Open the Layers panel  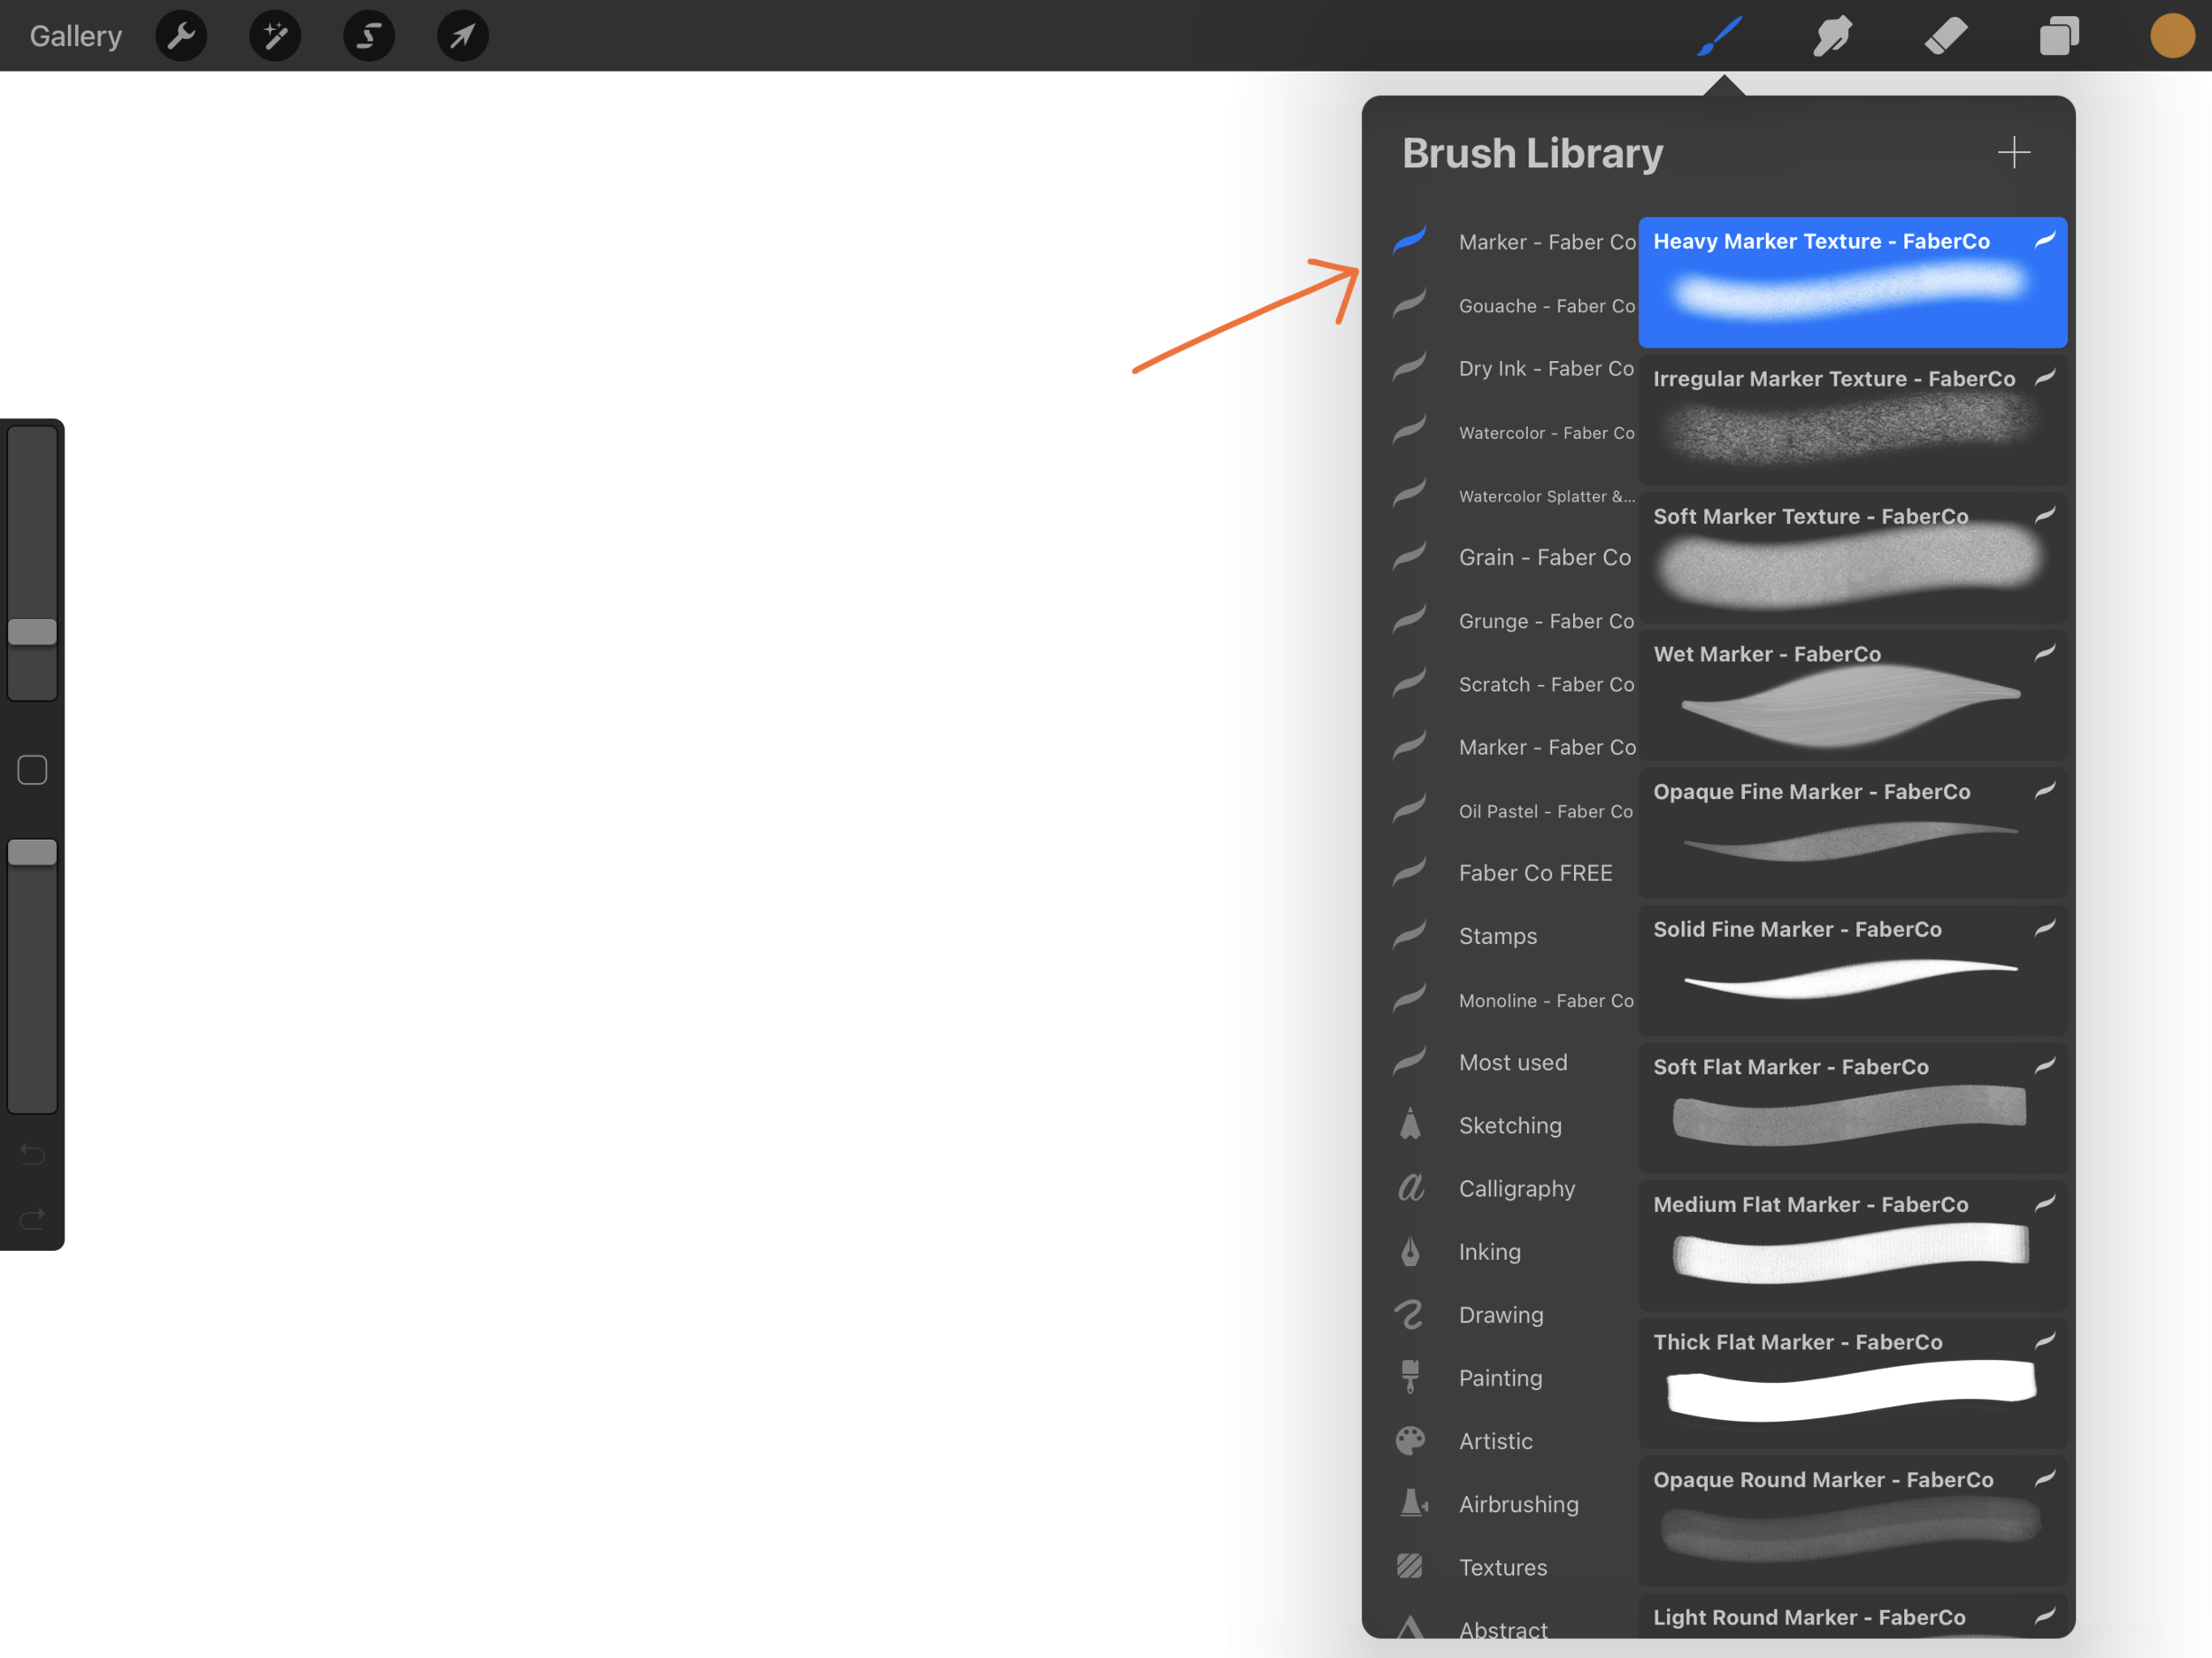coord(2059,36)
